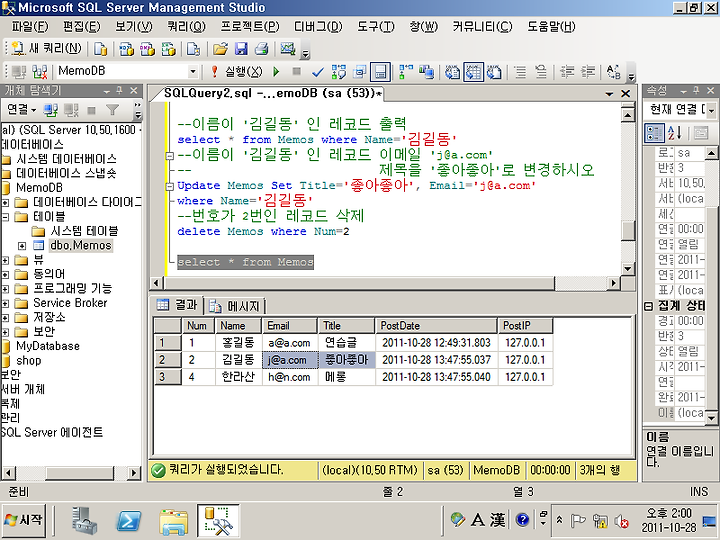Click the Categorized view icon in Properties panel
Image resolution: width=720 pixels, height=540 pixels.
coord(654,133)
